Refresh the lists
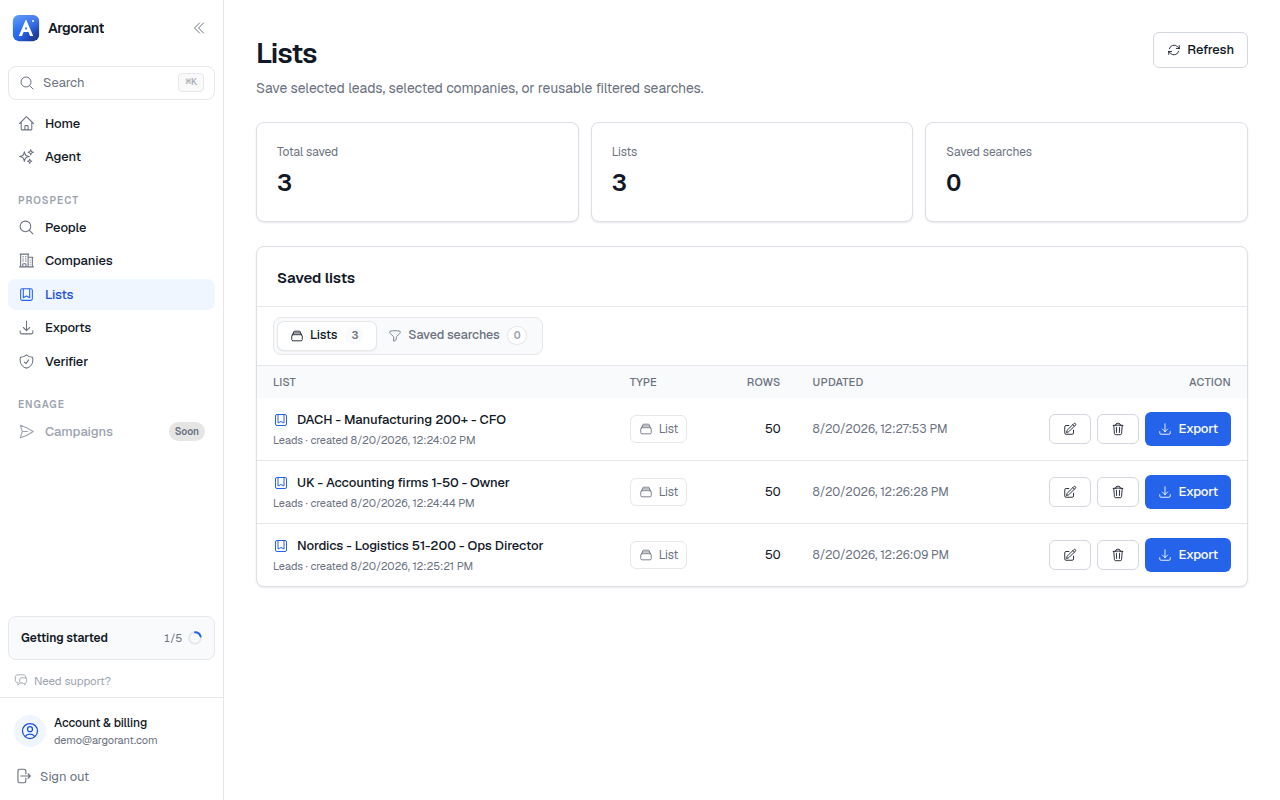This screenshot has height=800, width=1280. pyautogui.click(x=1200, y=50)
